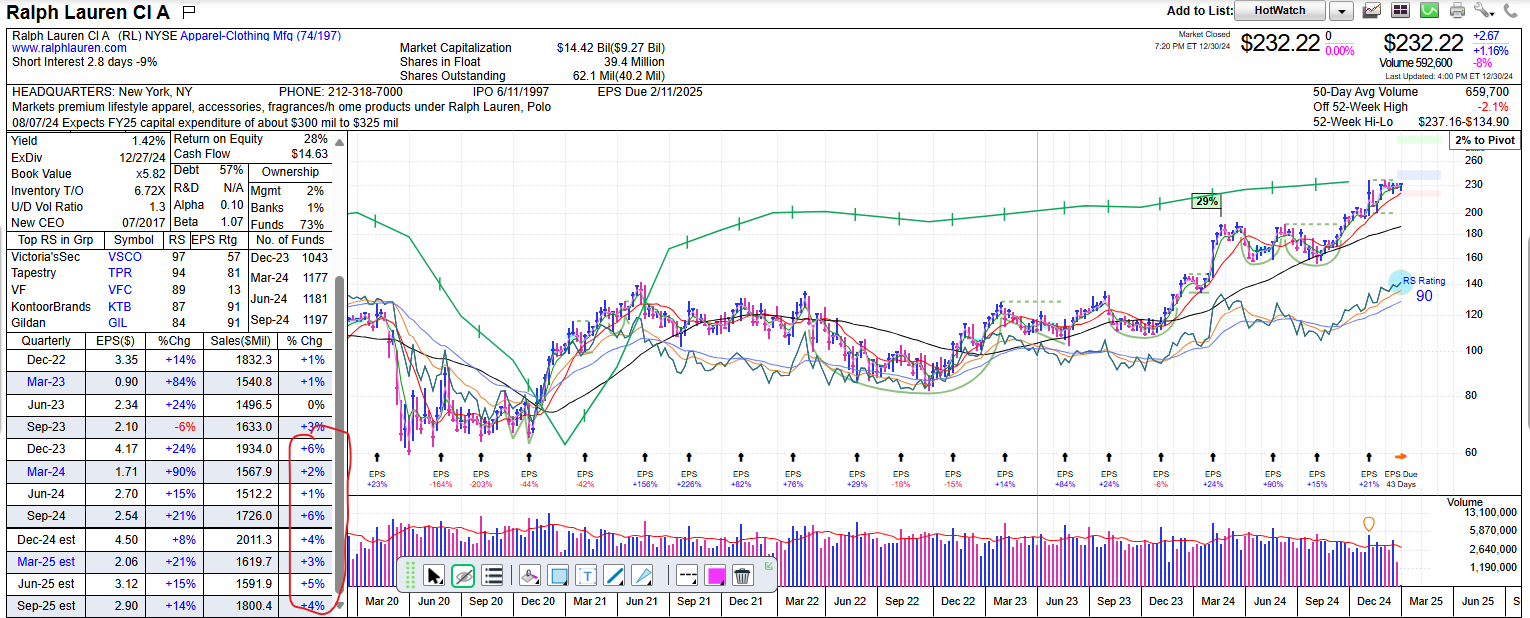Click the flag icon beside Ralph Lauren title
Screen dimensions: 1530x618
189,12
